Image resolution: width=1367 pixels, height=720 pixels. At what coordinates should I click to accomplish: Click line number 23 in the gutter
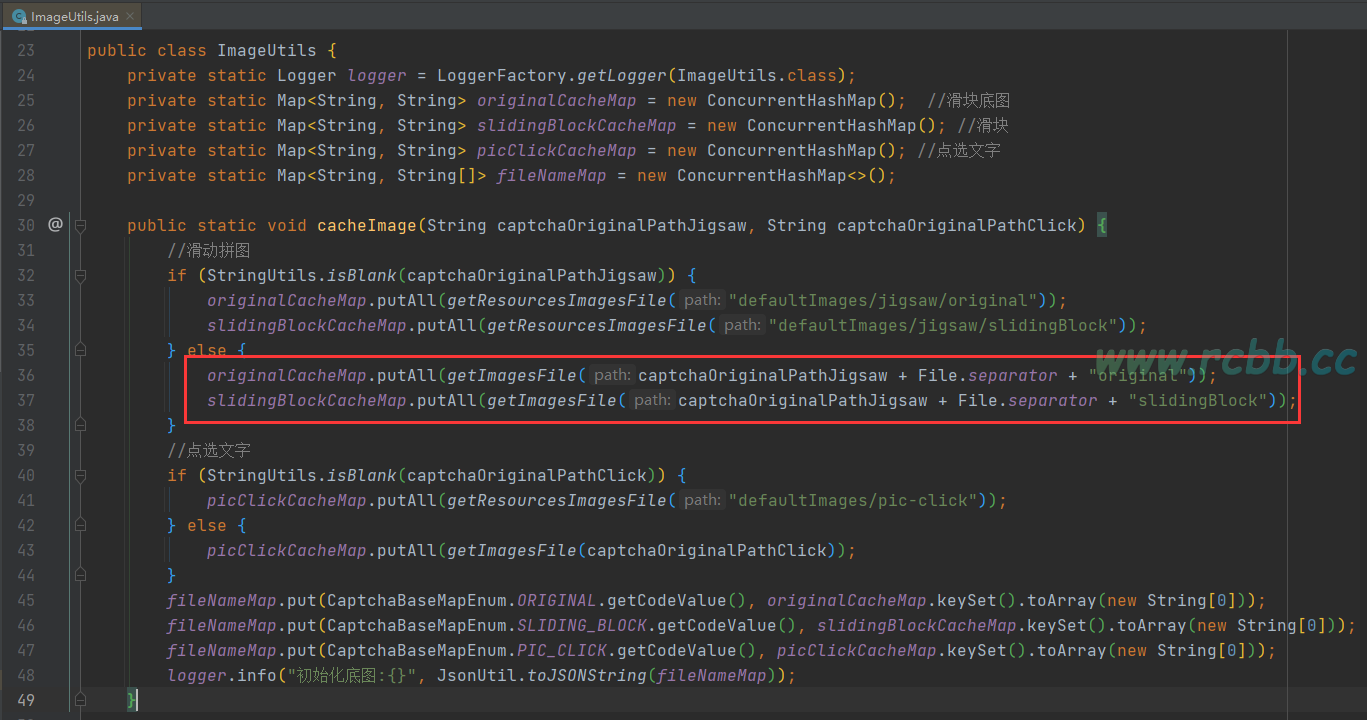[25, 50]
